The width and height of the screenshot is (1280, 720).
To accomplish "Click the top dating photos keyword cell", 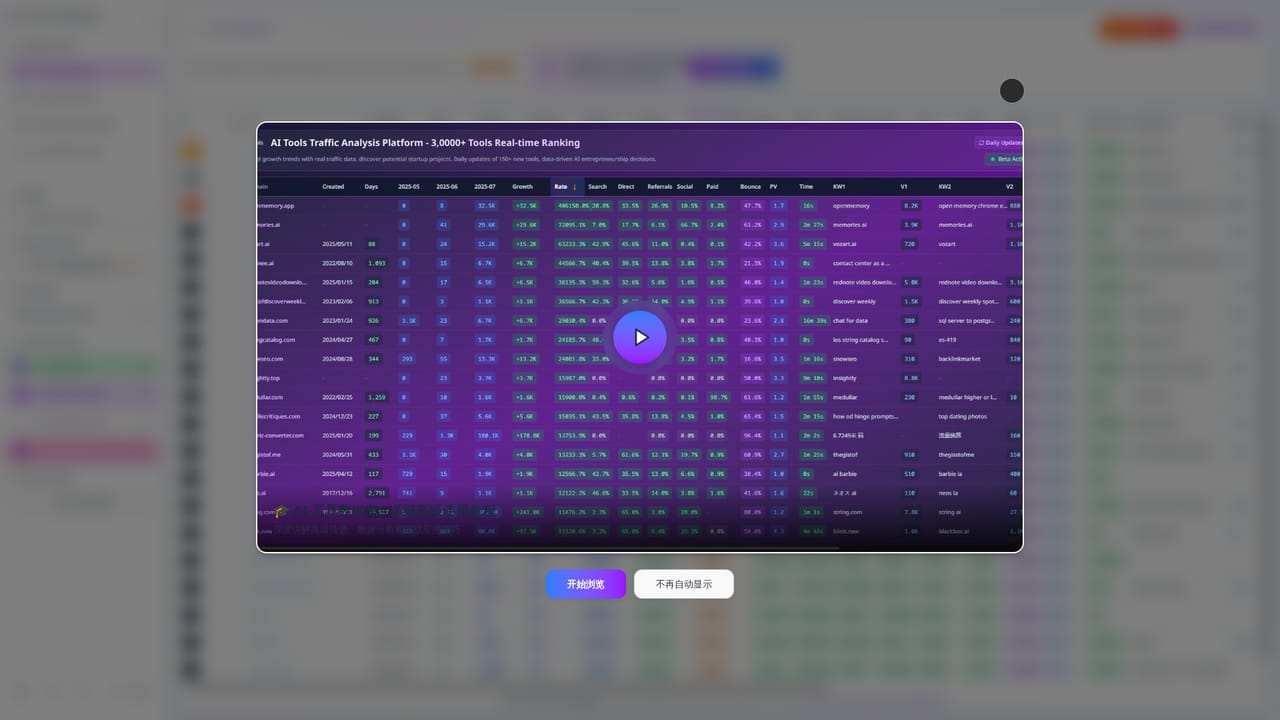I will tap(962, 416).
